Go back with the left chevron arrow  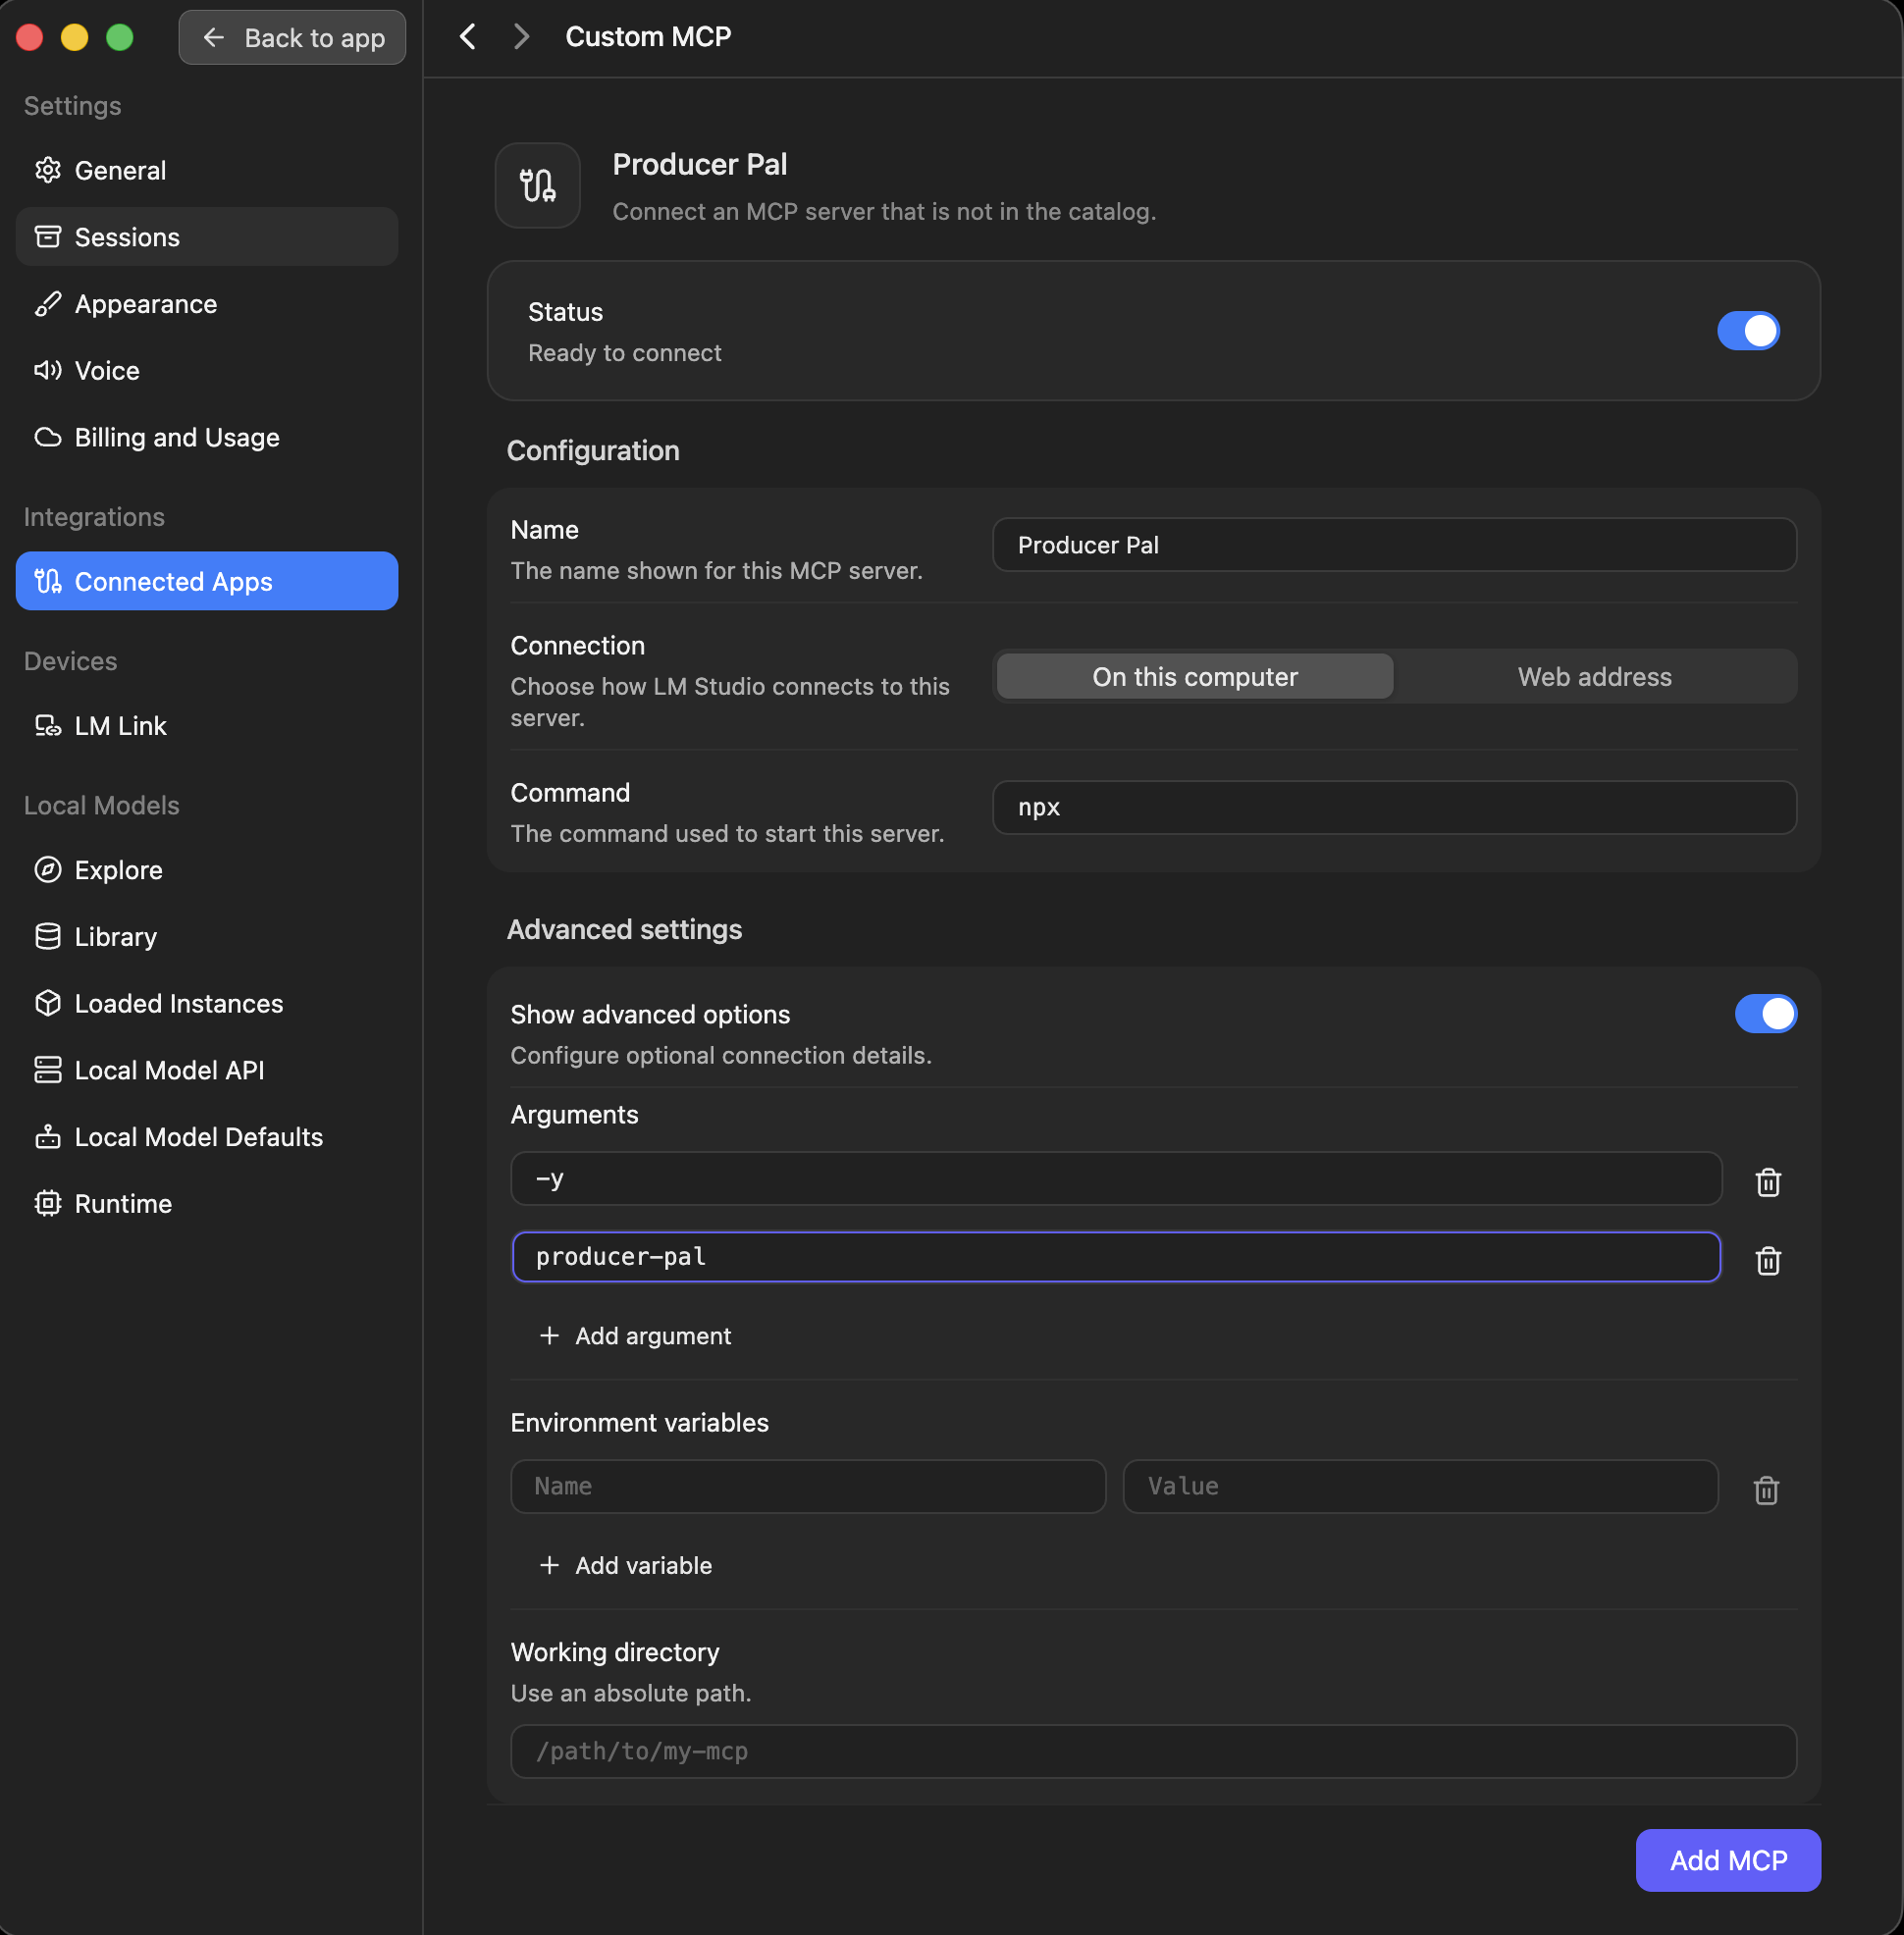pyautogui.click(x=467, y=37)
